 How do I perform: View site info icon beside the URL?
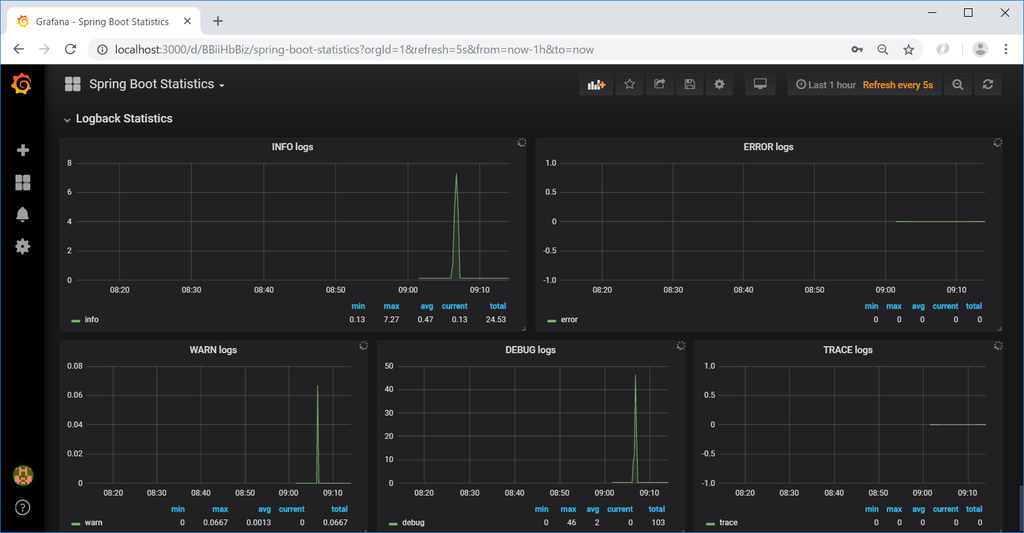click(x=102, y=50)
